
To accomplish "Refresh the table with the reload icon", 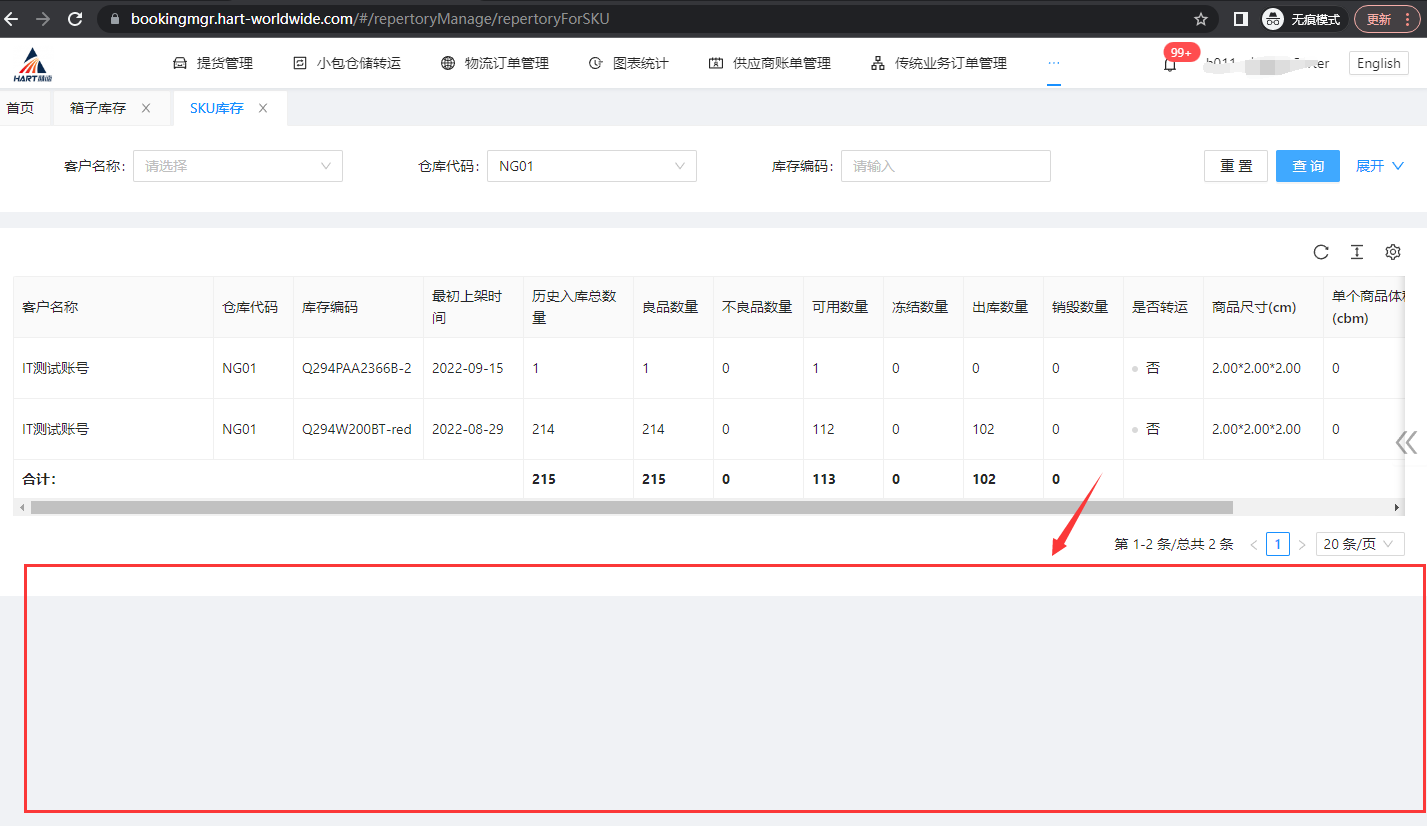I will pyautogui.click(x=1320, y=252).
